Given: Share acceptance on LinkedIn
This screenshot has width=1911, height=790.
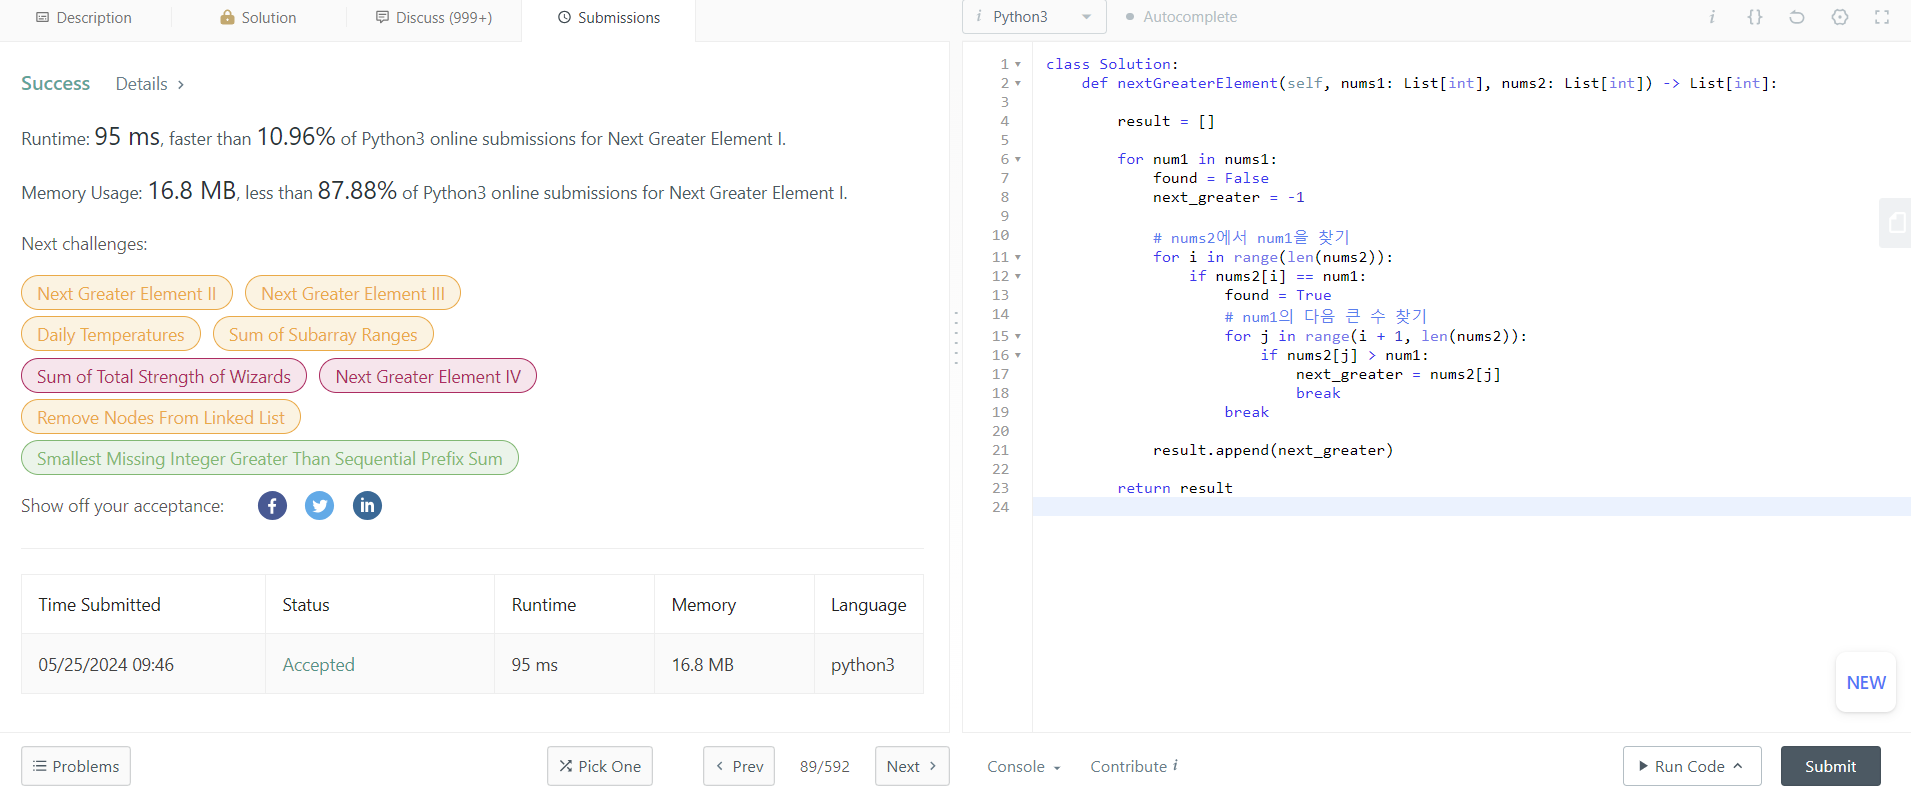Looking at the screenshot, I should coord(367,506).
